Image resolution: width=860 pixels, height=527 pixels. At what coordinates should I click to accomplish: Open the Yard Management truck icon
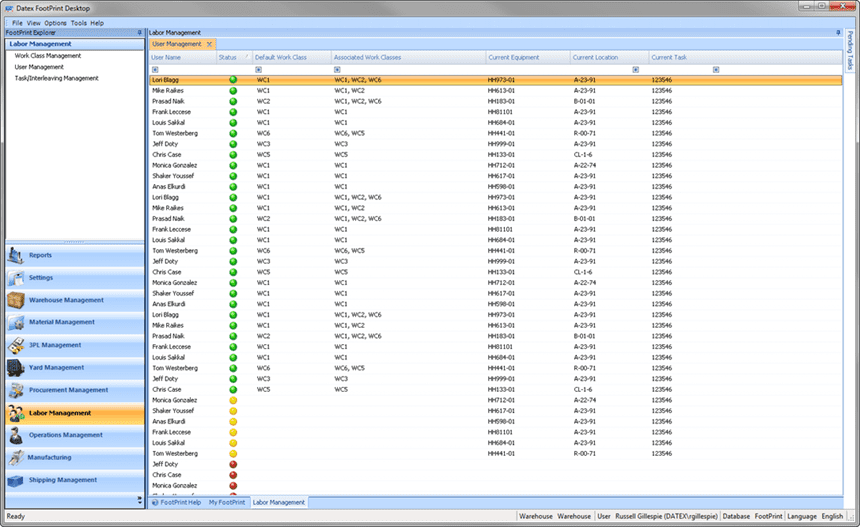[x=15, y=368]
